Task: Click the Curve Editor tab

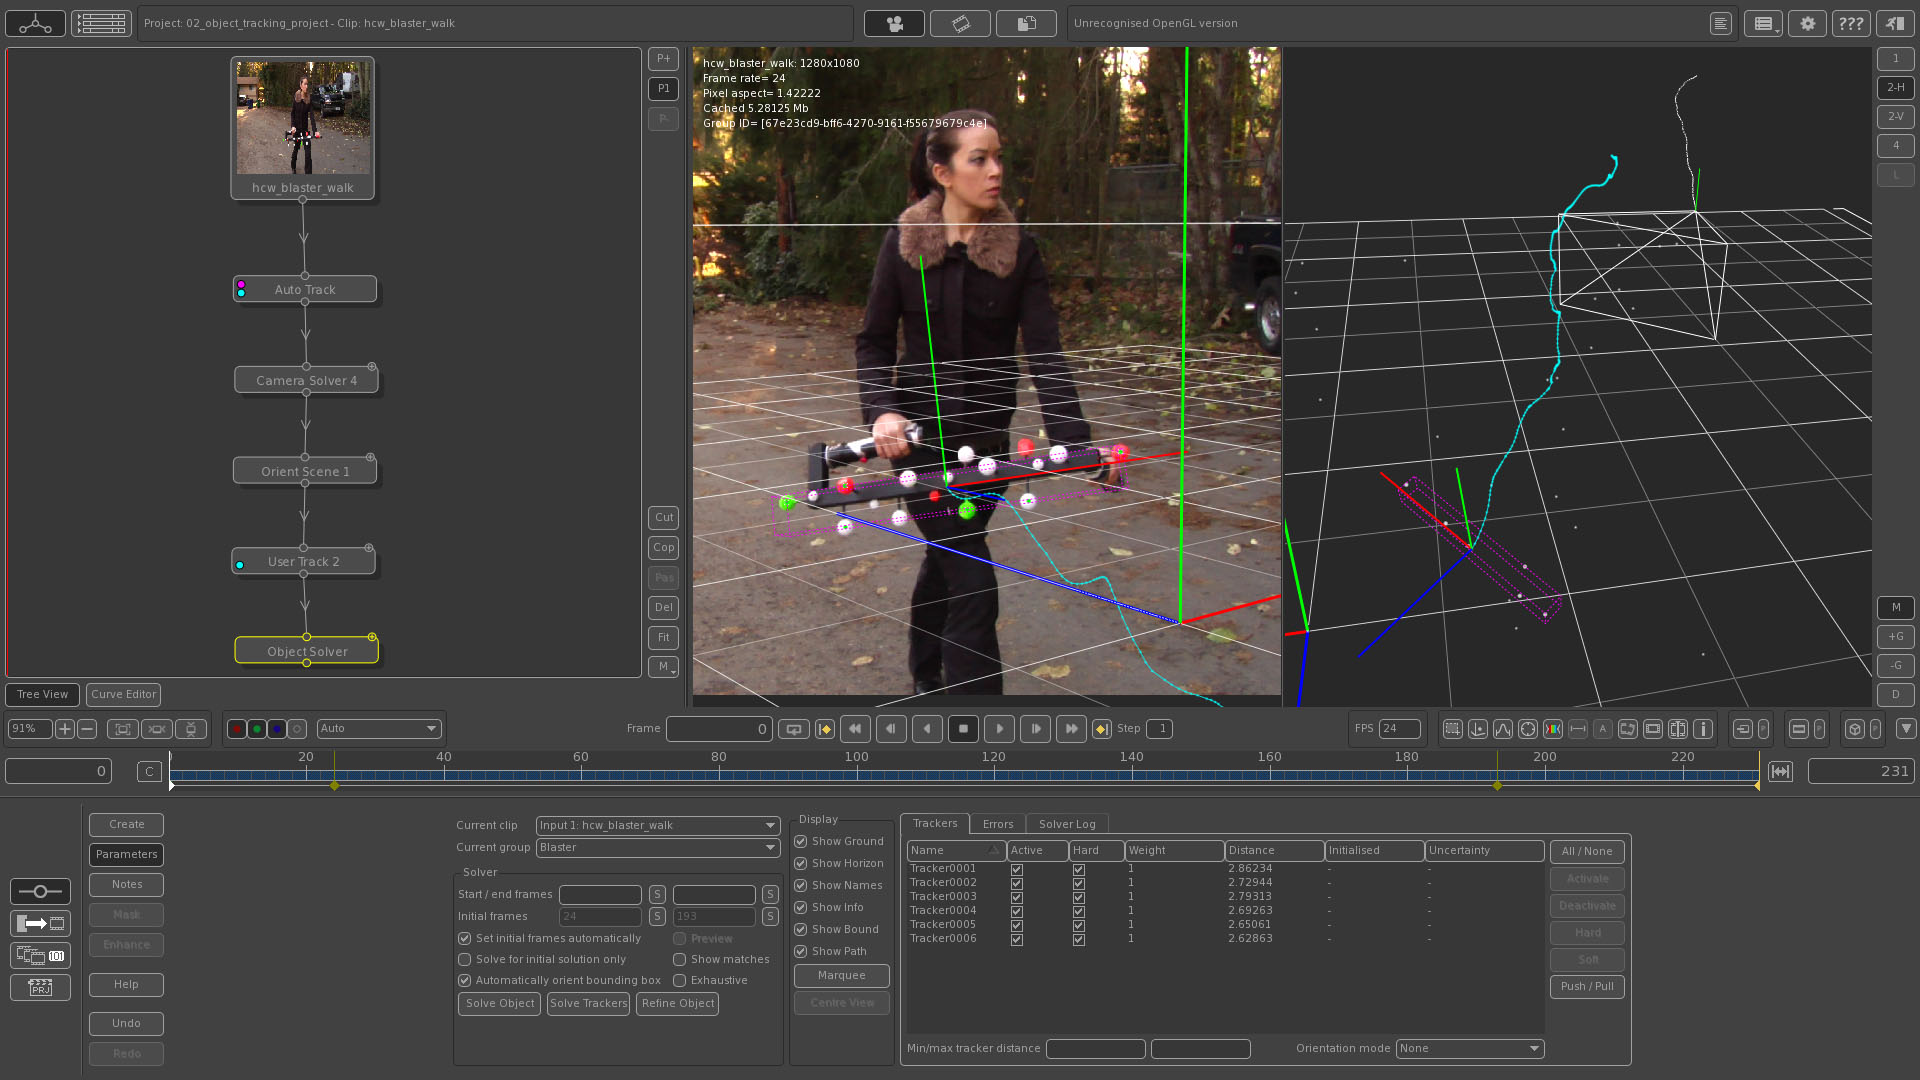Action: [x=123, y=692]
